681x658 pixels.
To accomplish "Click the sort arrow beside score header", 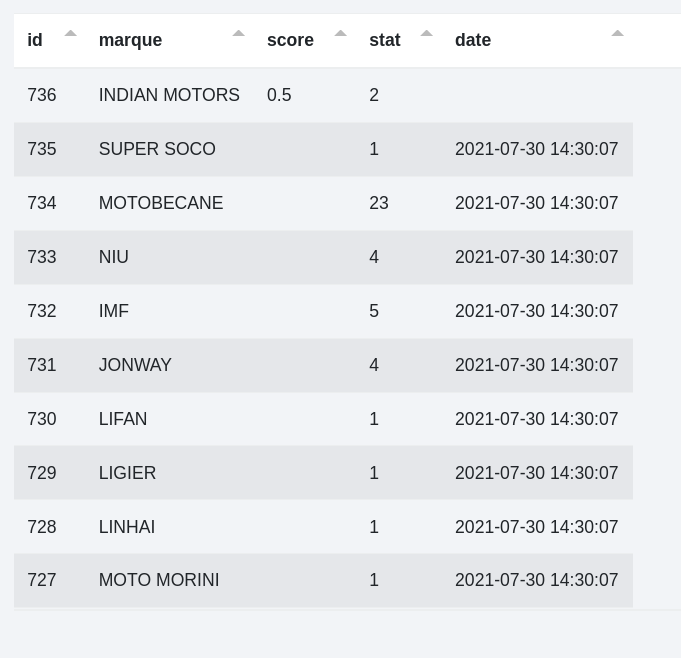I will tap(341, 34).
